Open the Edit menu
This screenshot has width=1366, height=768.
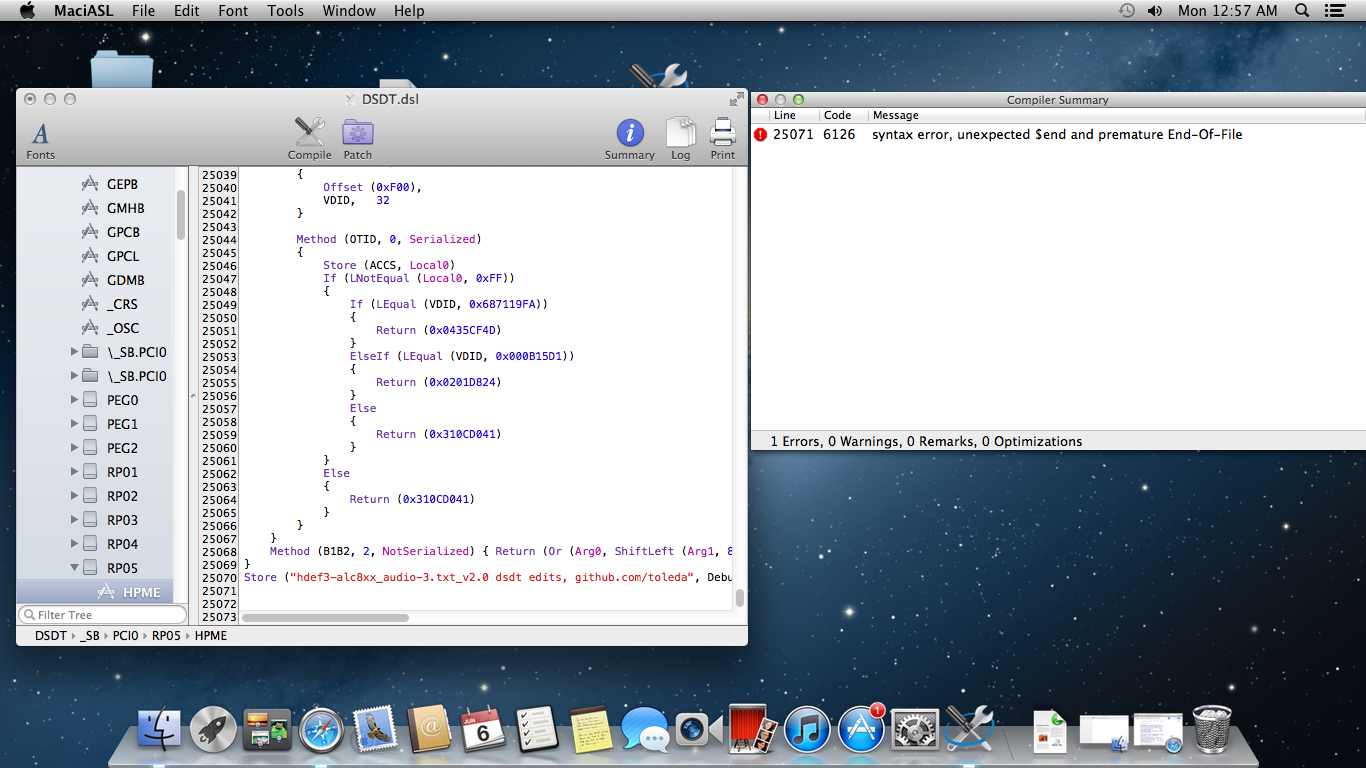click(x=186, y=11)
